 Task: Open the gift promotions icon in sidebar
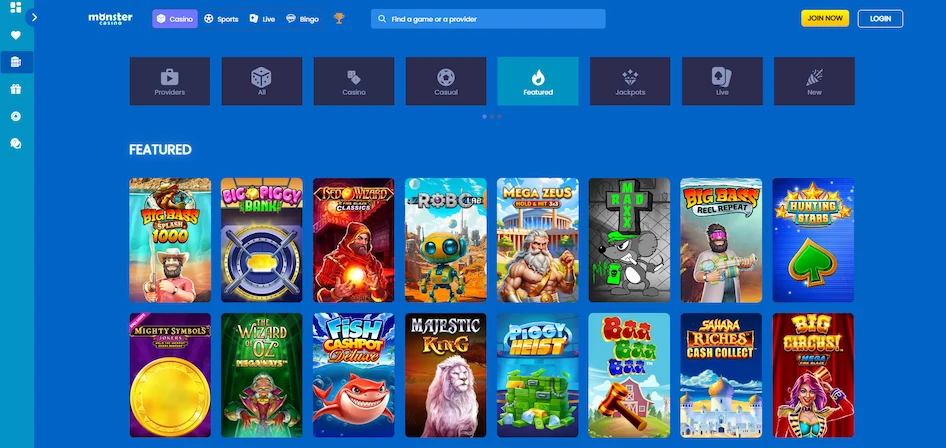tap(16, 89)
